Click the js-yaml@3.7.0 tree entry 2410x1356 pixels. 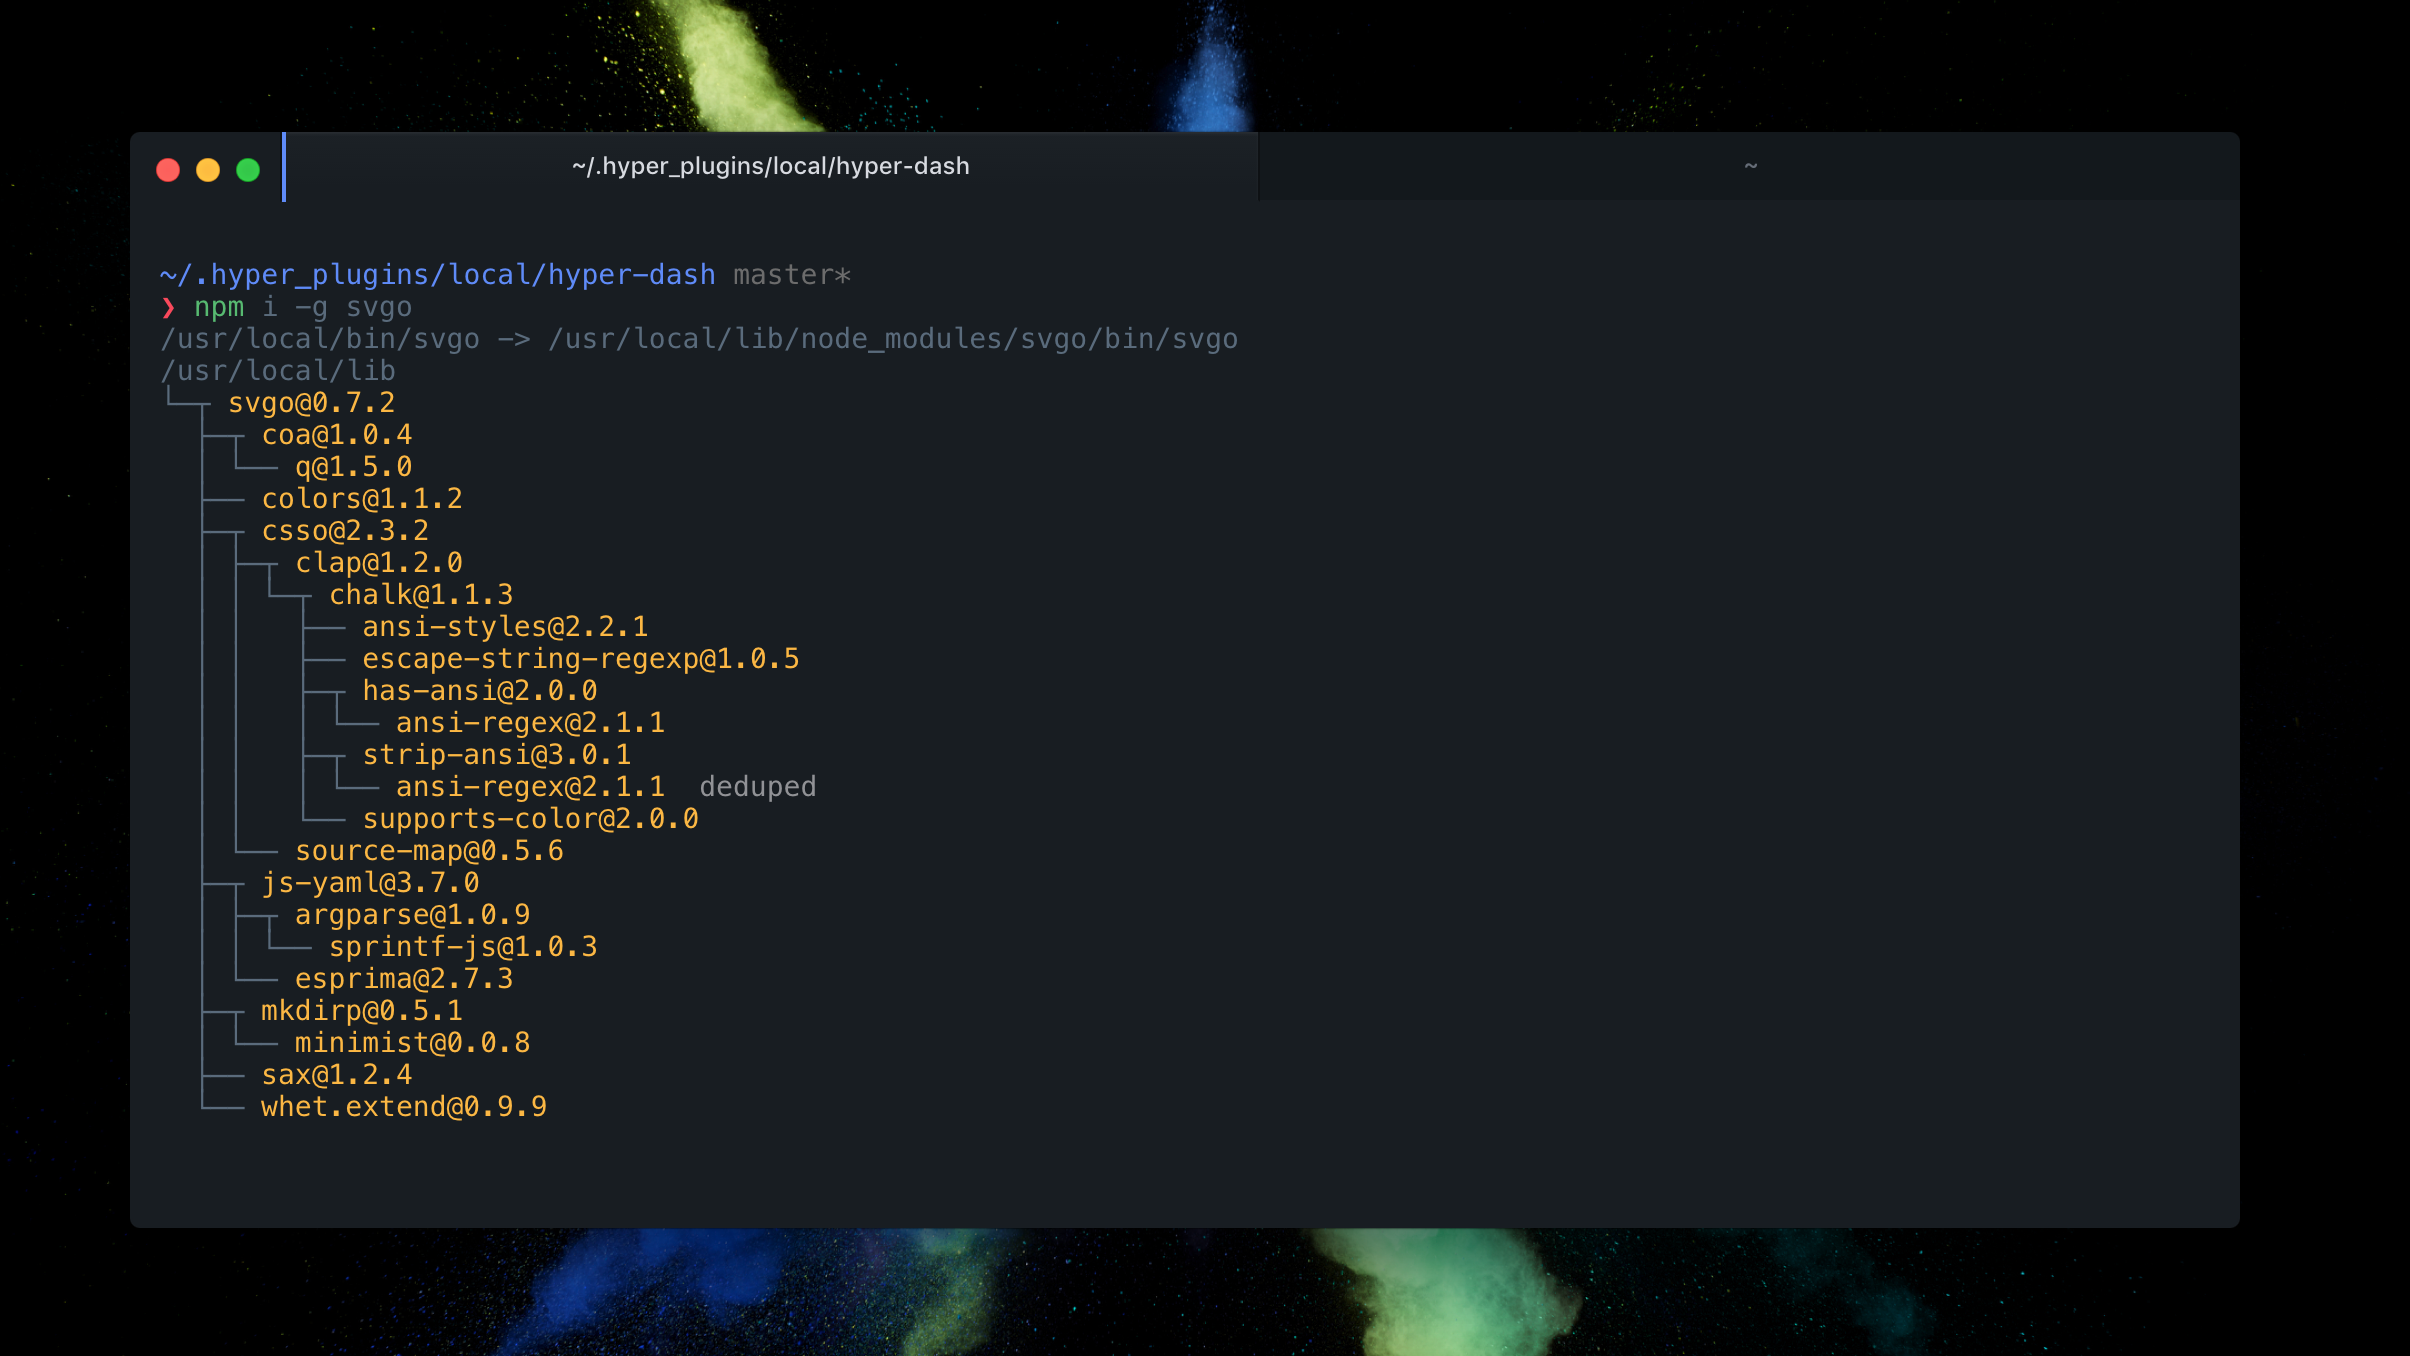click(370, 883)
